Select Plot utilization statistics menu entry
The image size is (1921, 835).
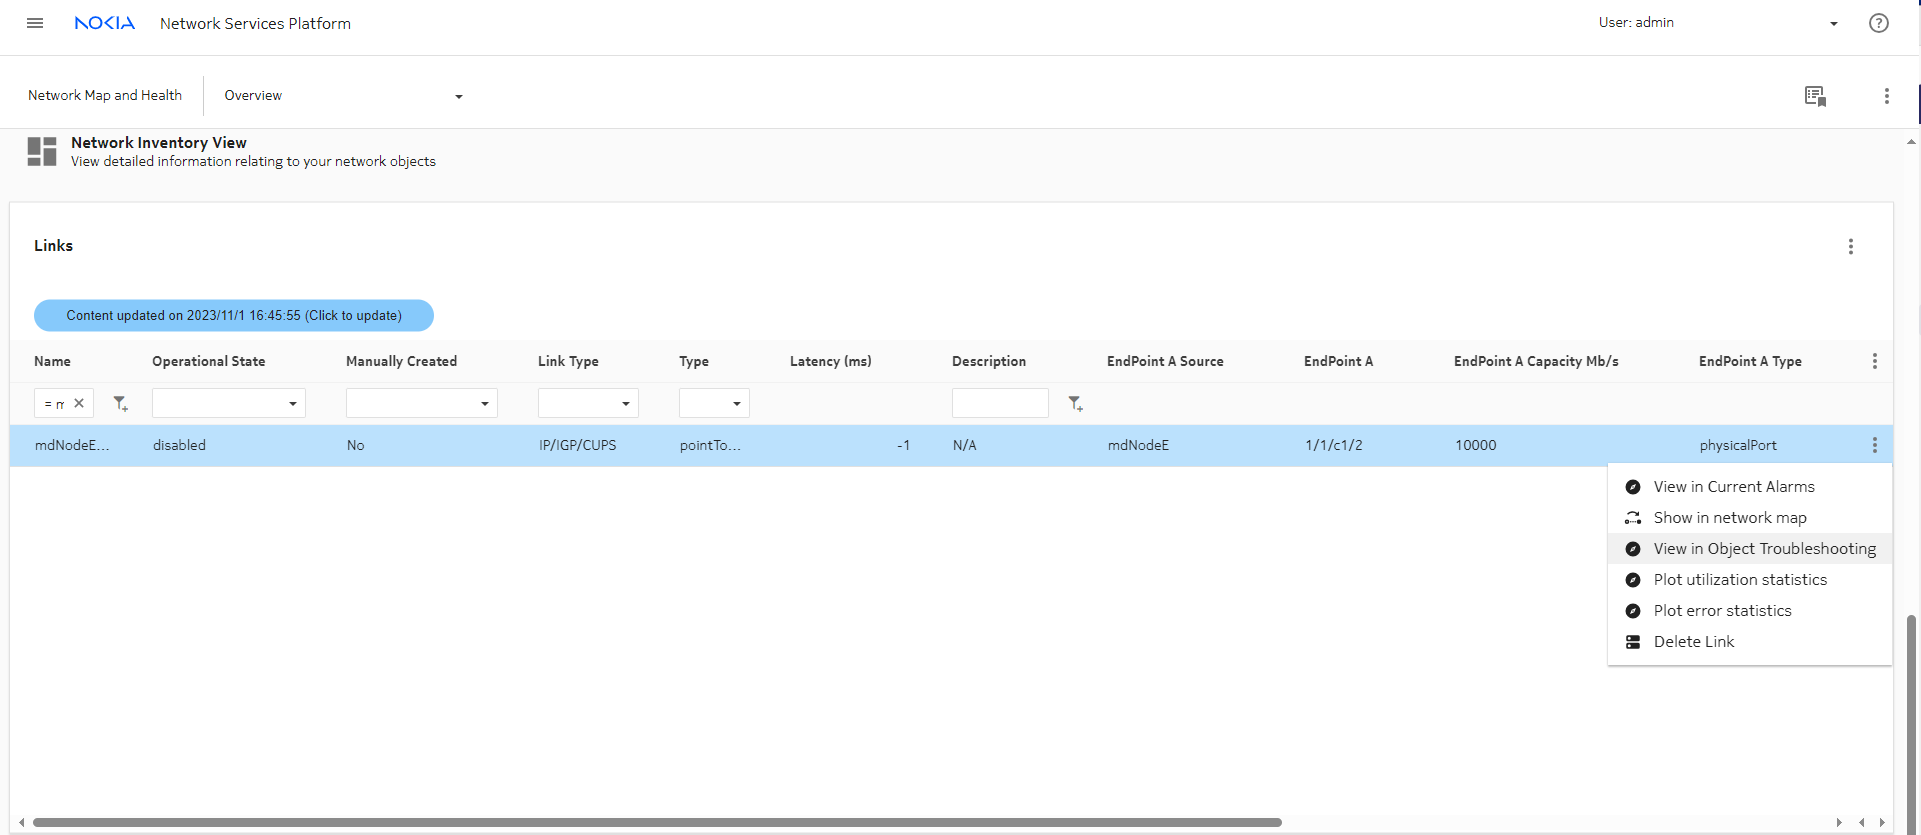click(x=1739, y=580)
